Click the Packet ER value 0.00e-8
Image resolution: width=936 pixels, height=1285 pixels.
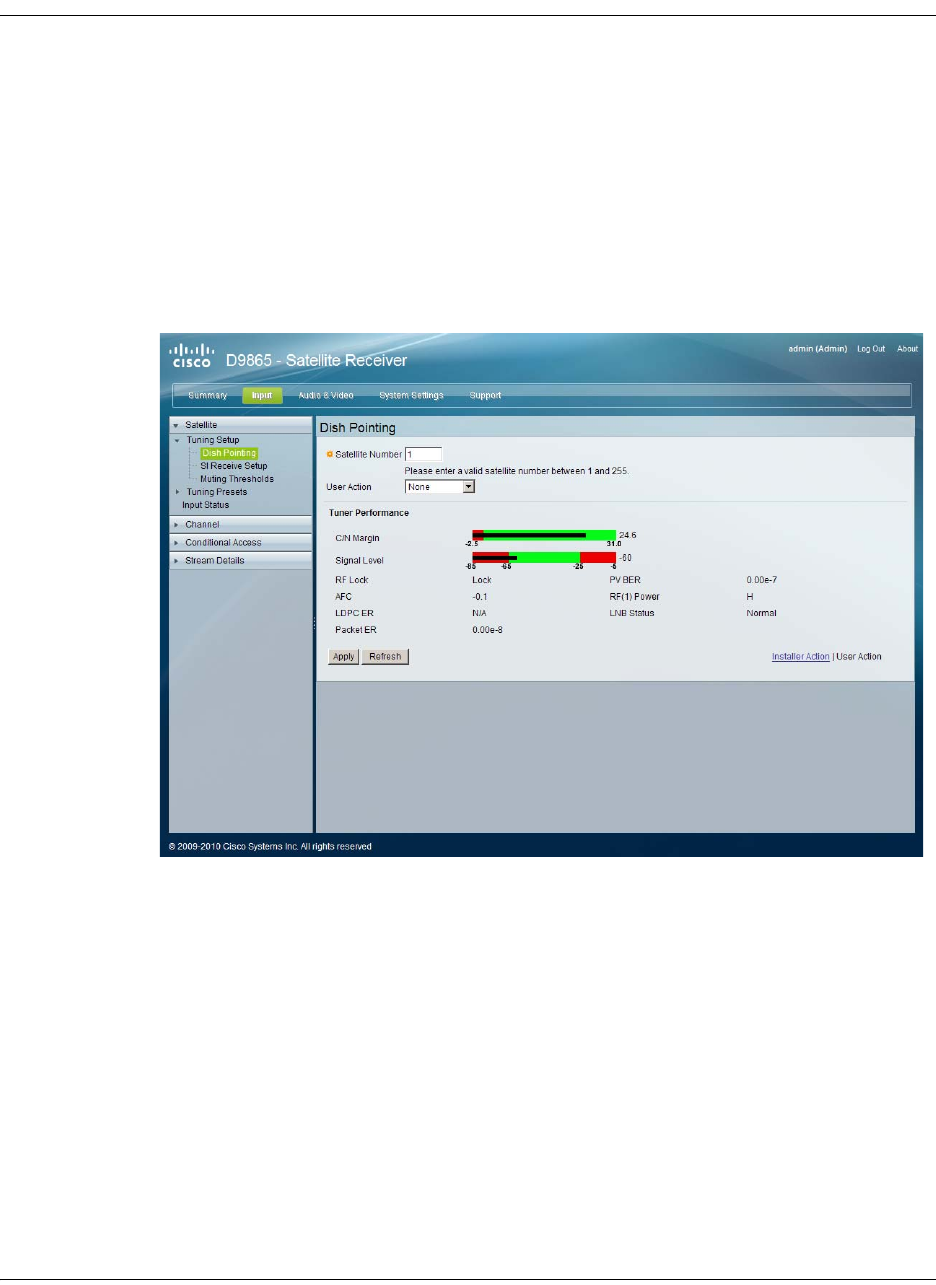click(x=488, y=630)
